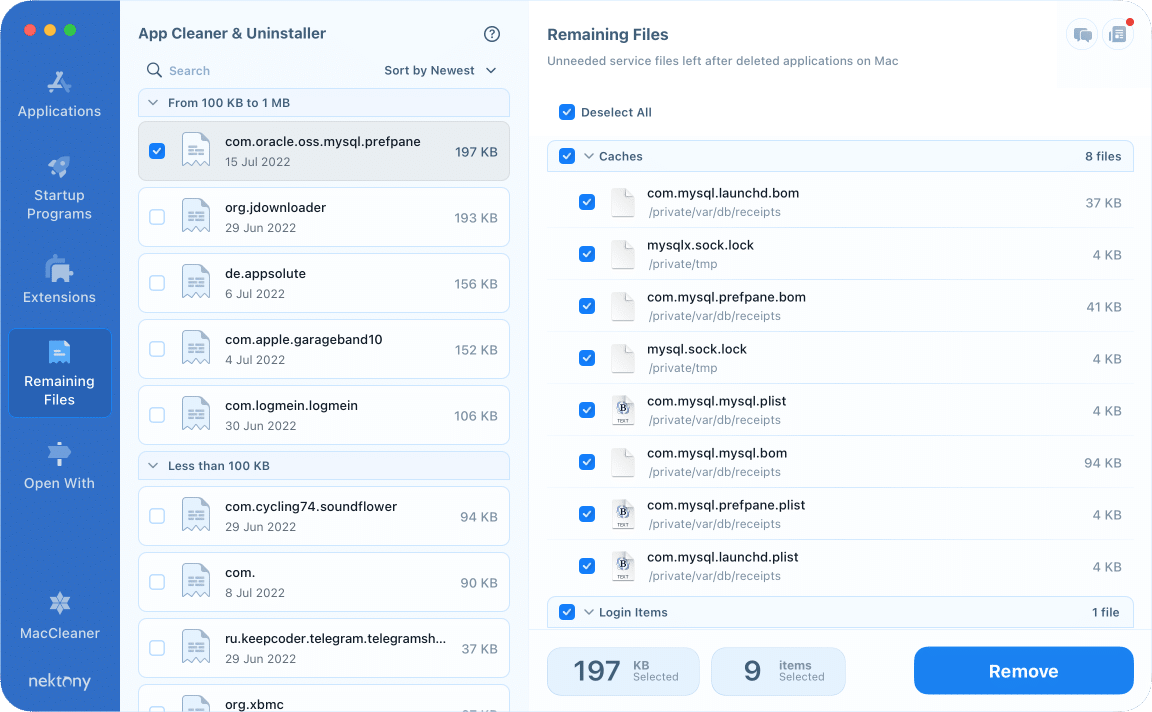Collapse the Less than 100 KB group
Image resolution: width=1152 pixels, height=712 pixels.
[x=153, y=466]
